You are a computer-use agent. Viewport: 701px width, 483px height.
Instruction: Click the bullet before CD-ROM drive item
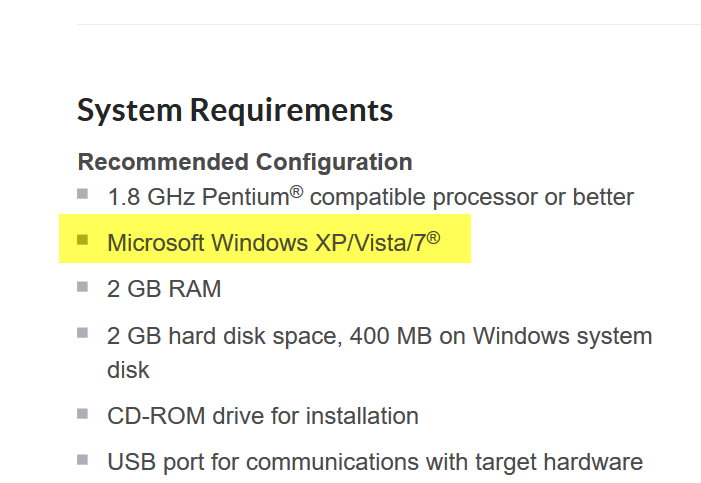click(x=82, y=412)
